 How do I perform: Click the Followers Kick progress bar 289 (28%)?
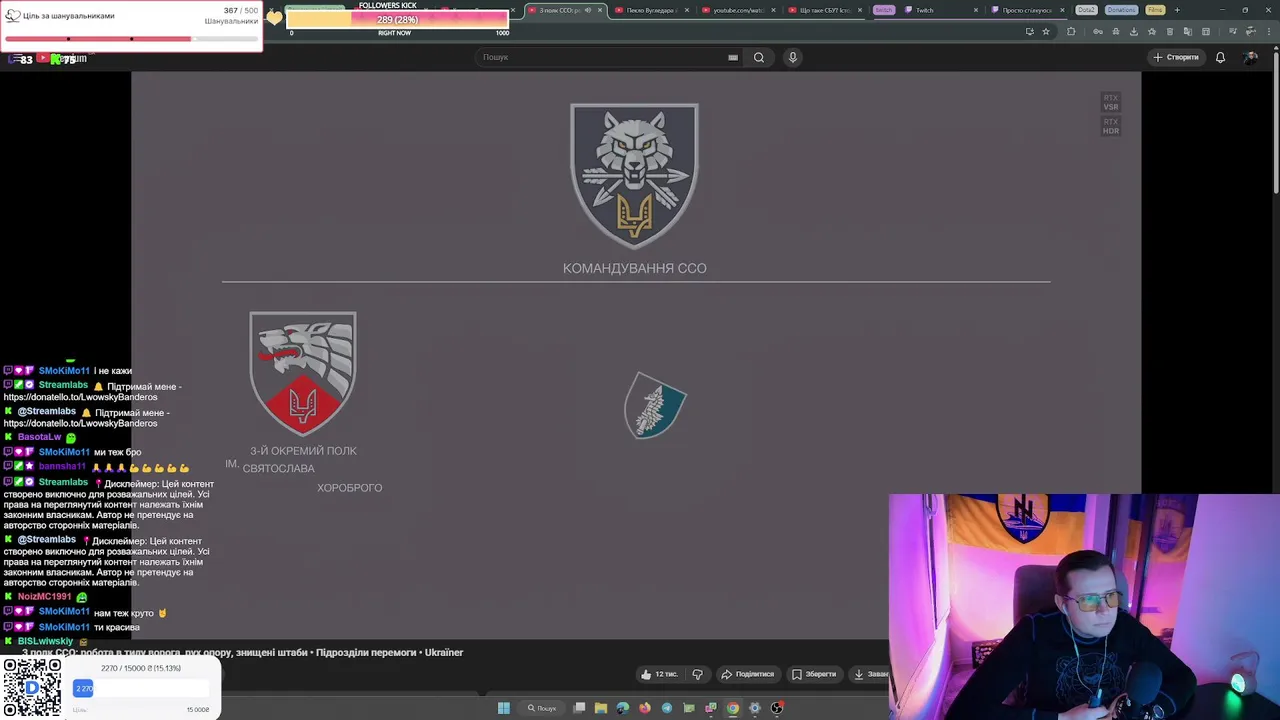tap(397, 20)
